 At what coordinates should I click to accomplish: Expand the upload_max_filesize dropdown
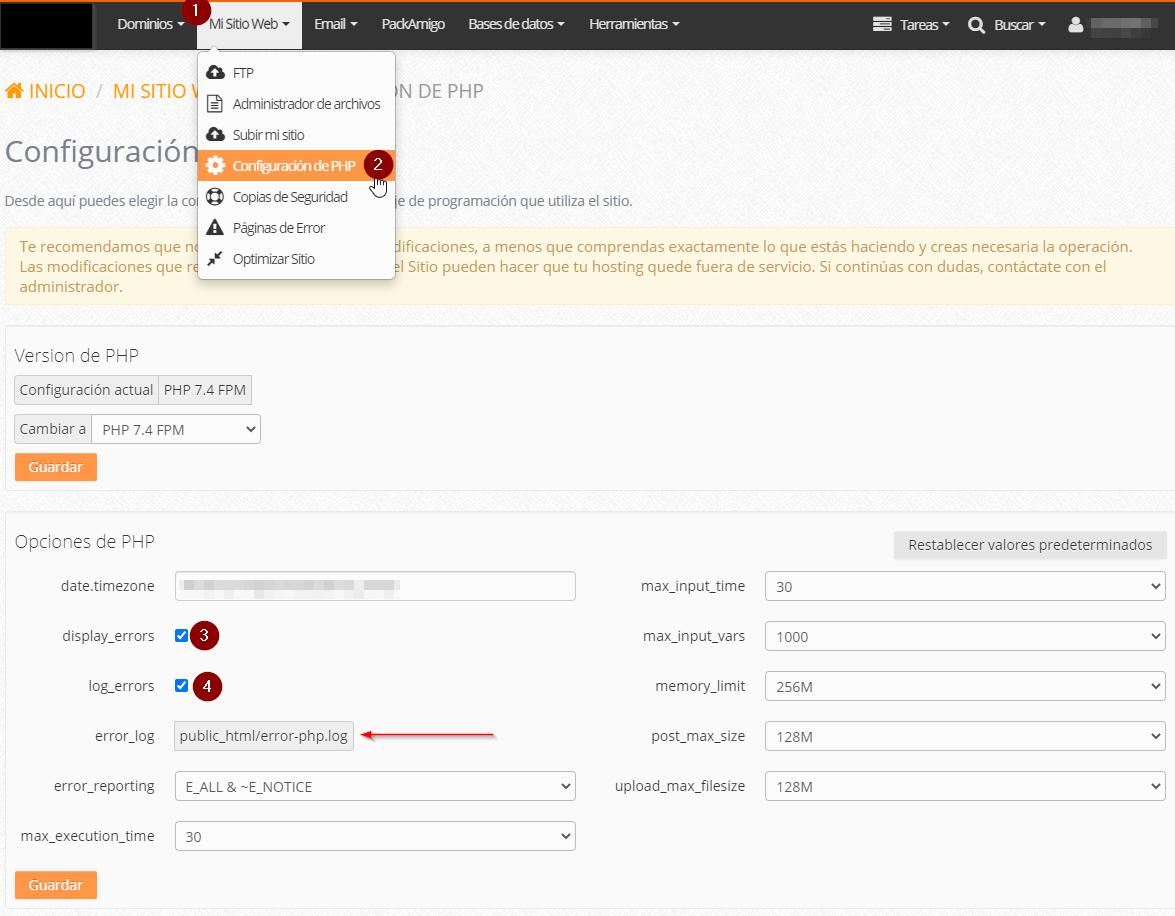tap(964, 787)
